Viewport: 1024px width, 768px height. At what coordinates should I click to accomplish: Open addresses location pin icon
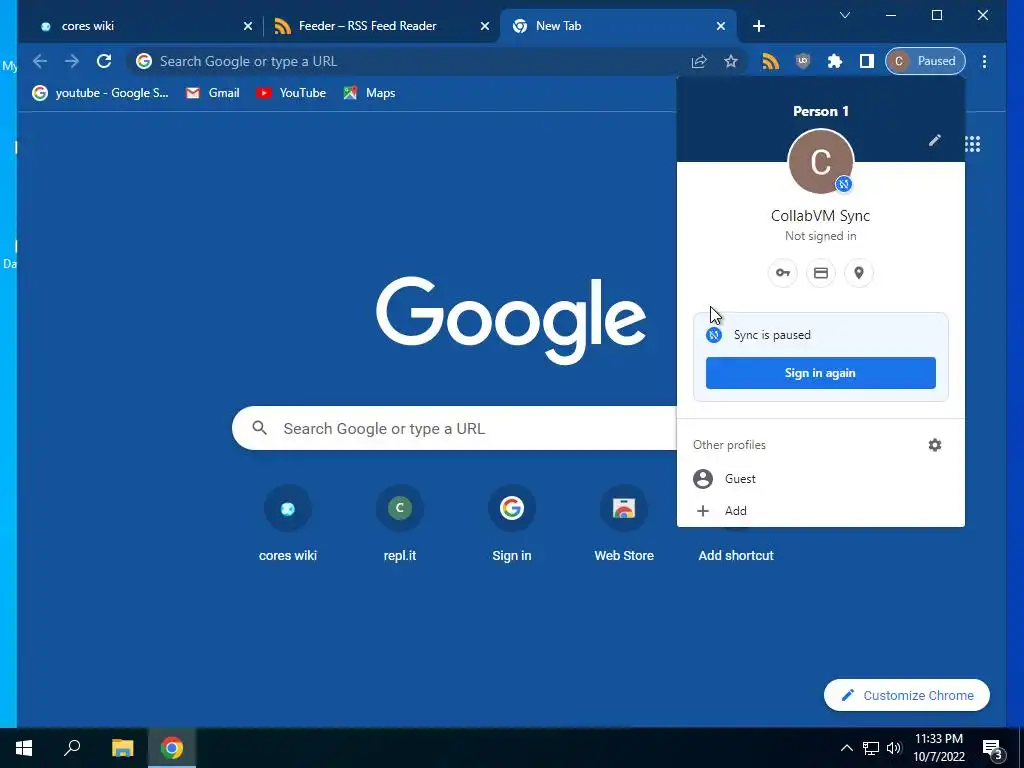(x=859, y=273)
